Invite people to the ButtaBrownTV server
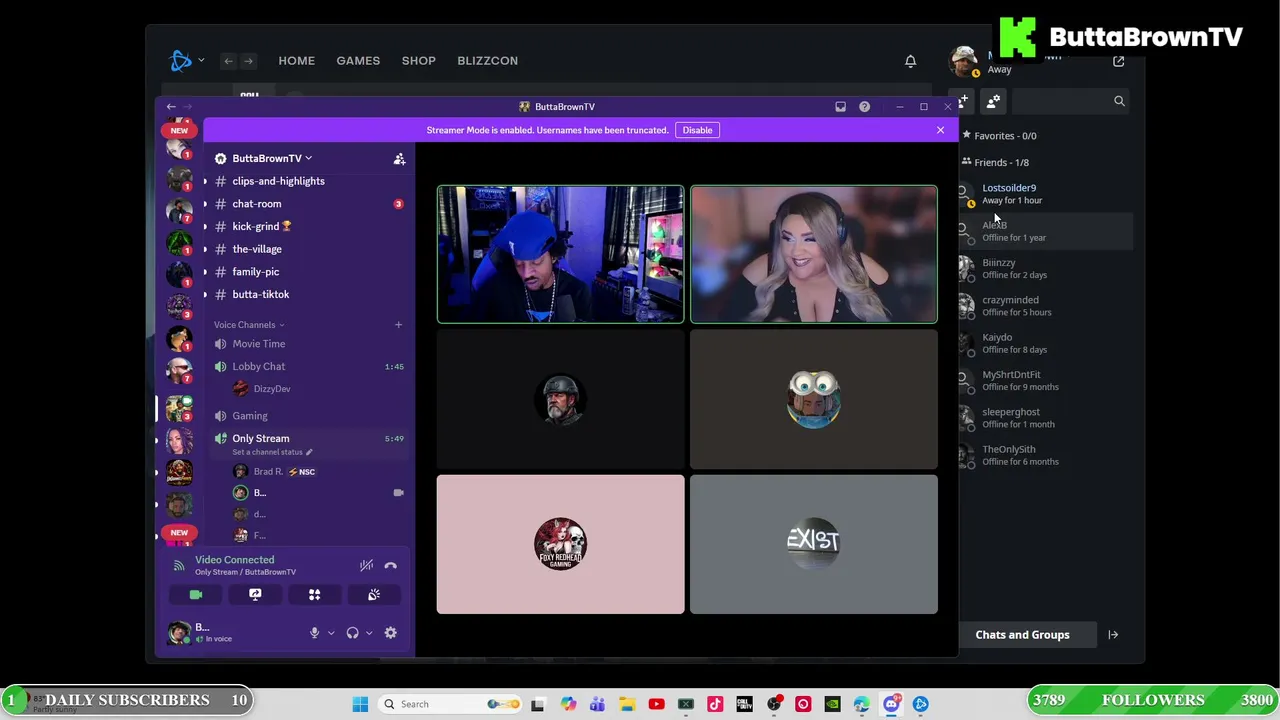This screenshot has width=1280, height=720. pos(399,159)
